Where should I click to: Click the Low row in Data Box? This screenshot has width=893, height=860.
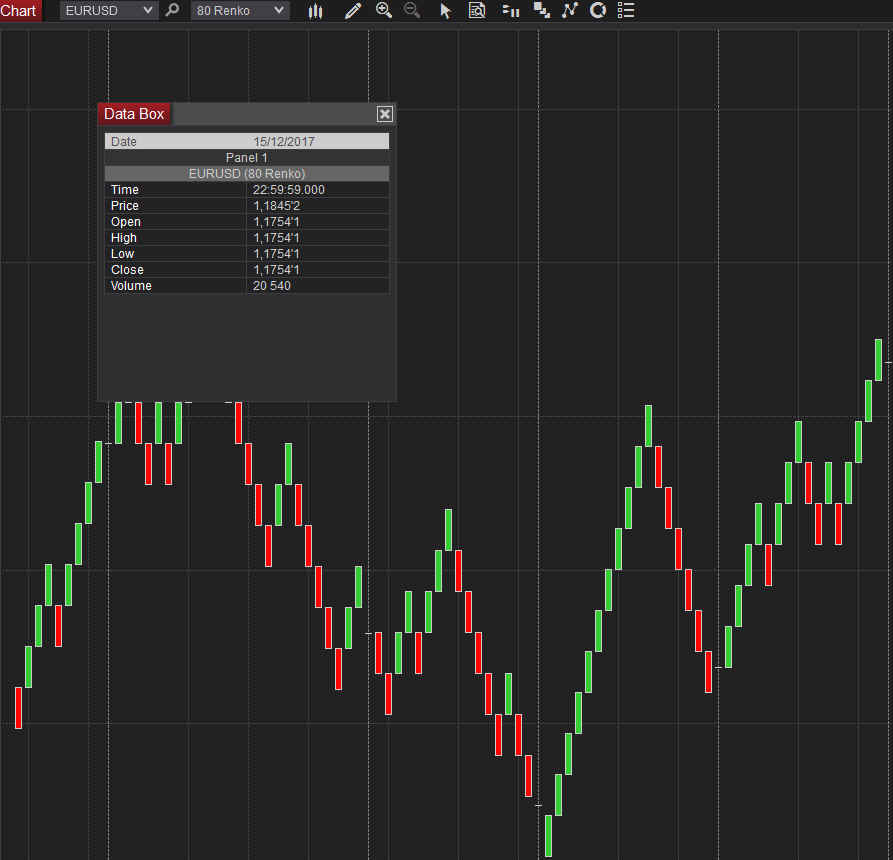click(247, 253)
